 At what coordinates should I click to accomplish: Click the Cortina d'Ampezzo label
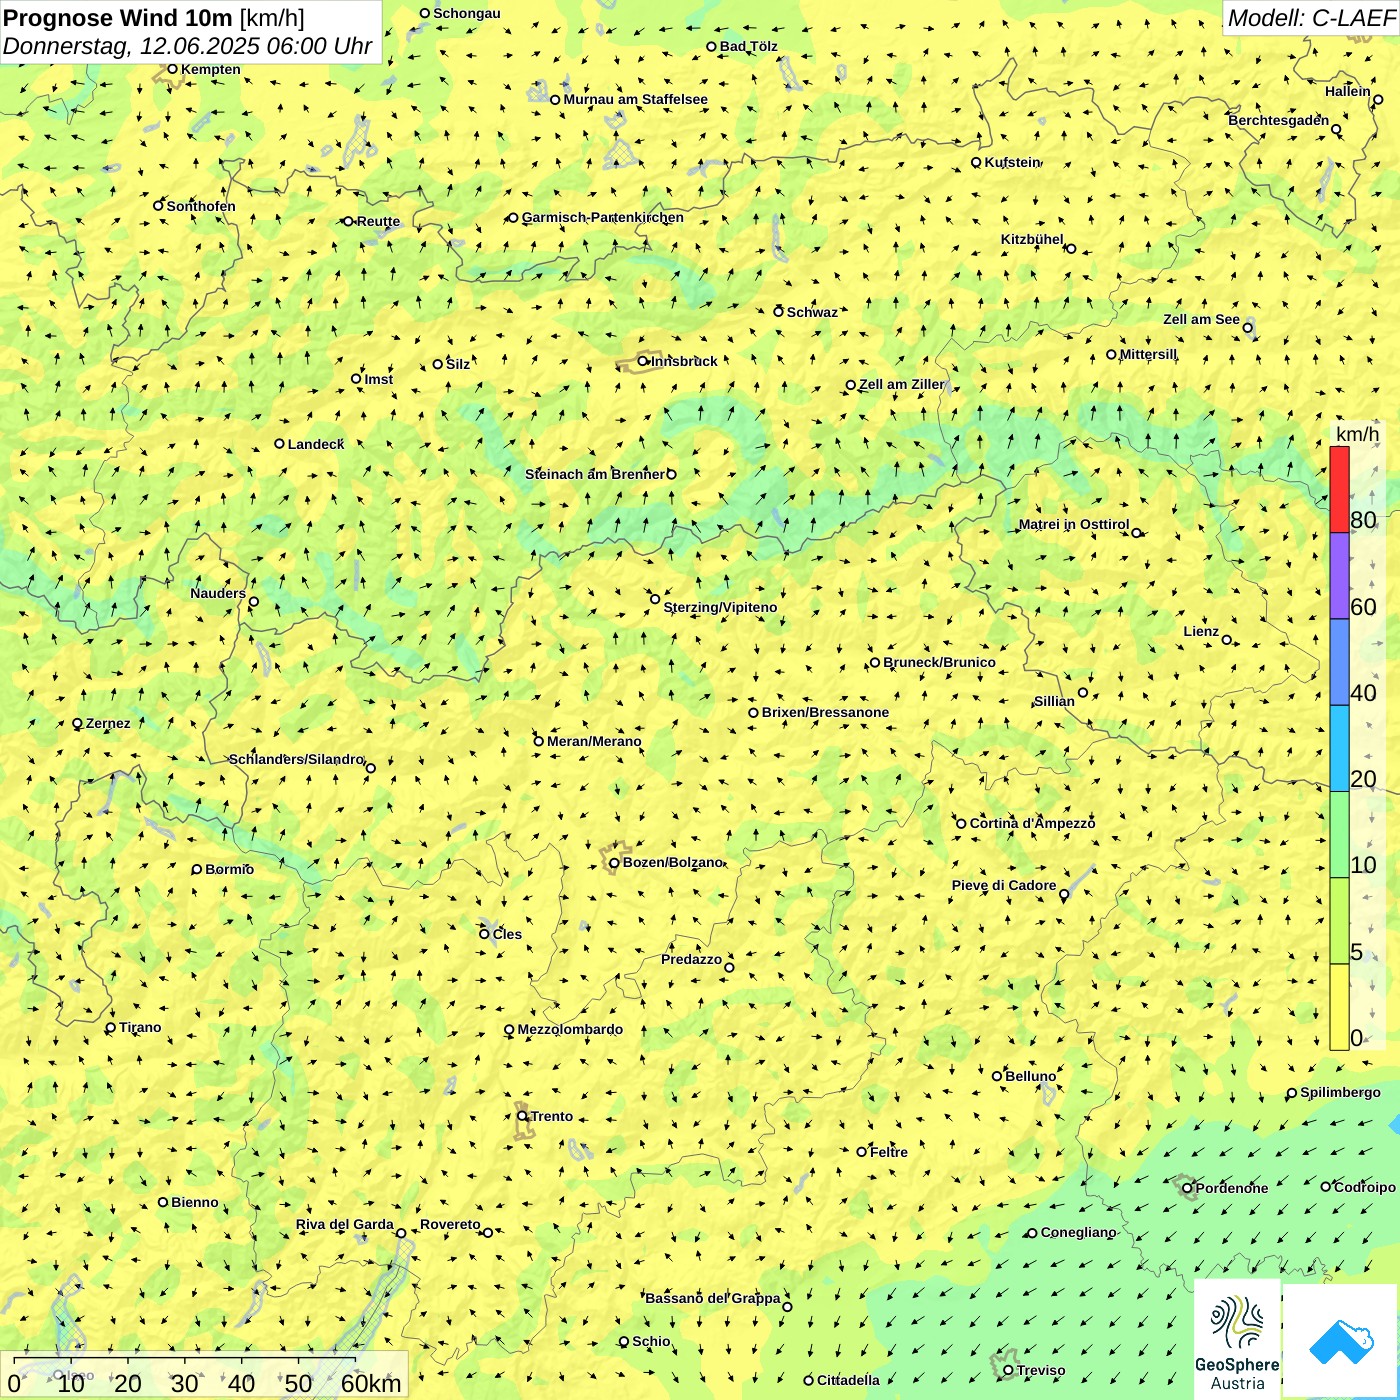[x=1032, y=823]
